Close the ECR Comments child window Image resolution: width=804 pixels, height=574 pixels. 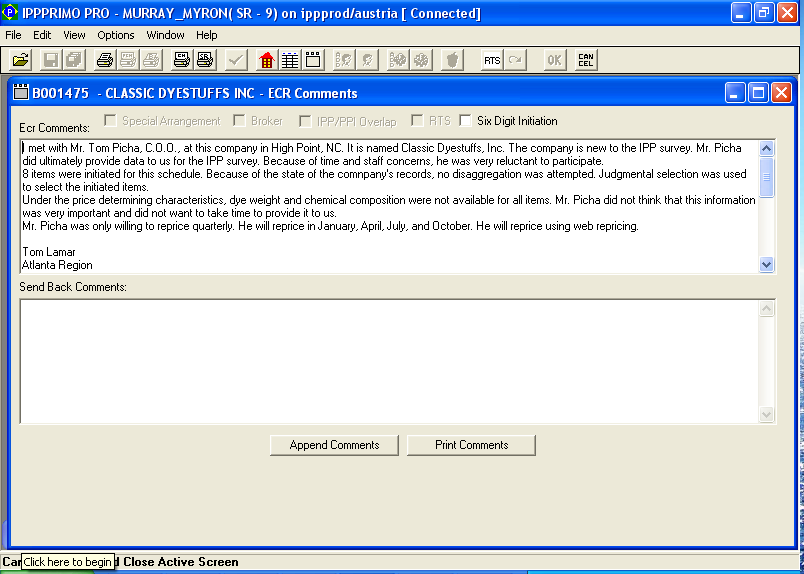(x=781, y=93)
